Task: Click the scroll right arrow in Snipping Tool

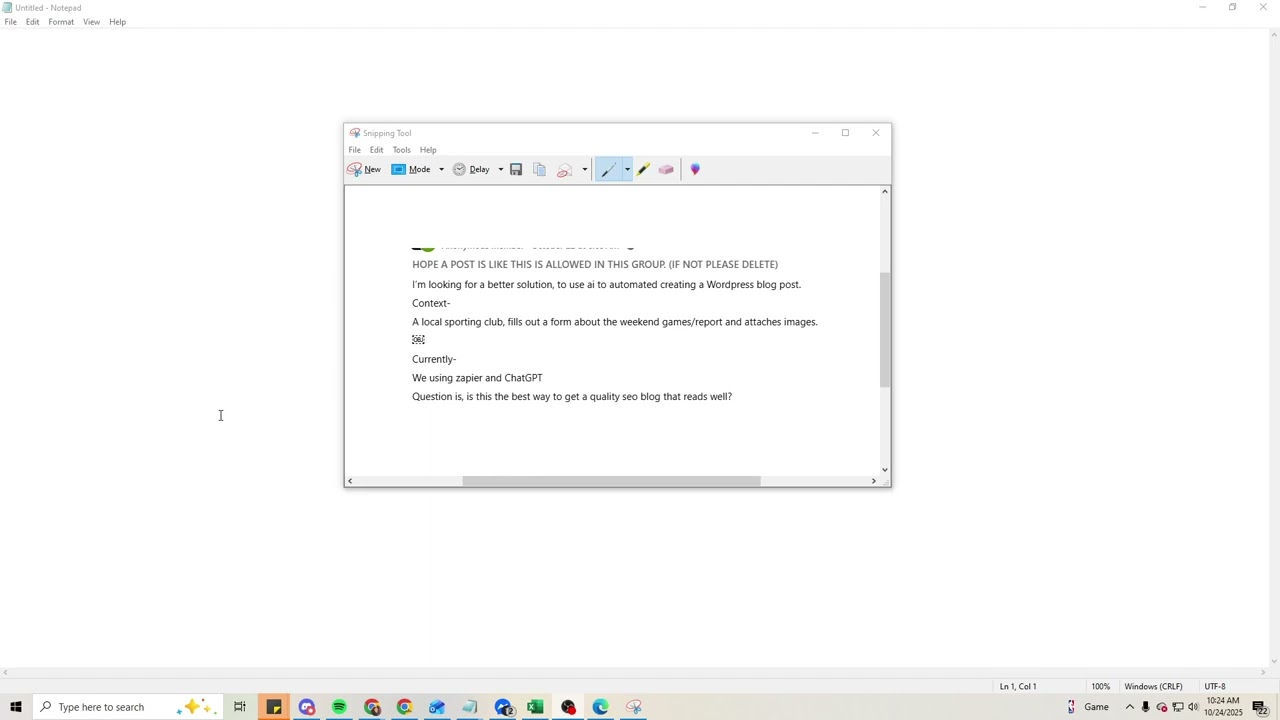Action: [874, 481]
